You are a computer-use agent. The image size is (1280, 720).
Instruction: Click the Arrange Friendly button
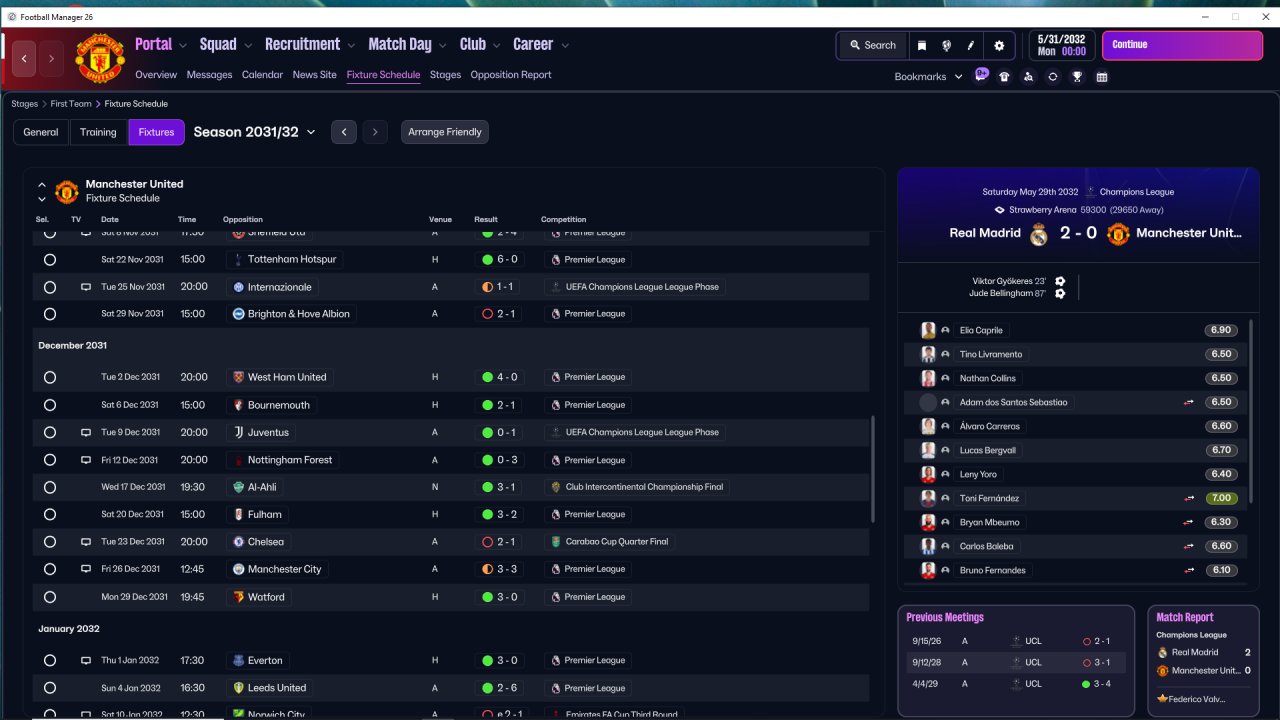point(445,132)
